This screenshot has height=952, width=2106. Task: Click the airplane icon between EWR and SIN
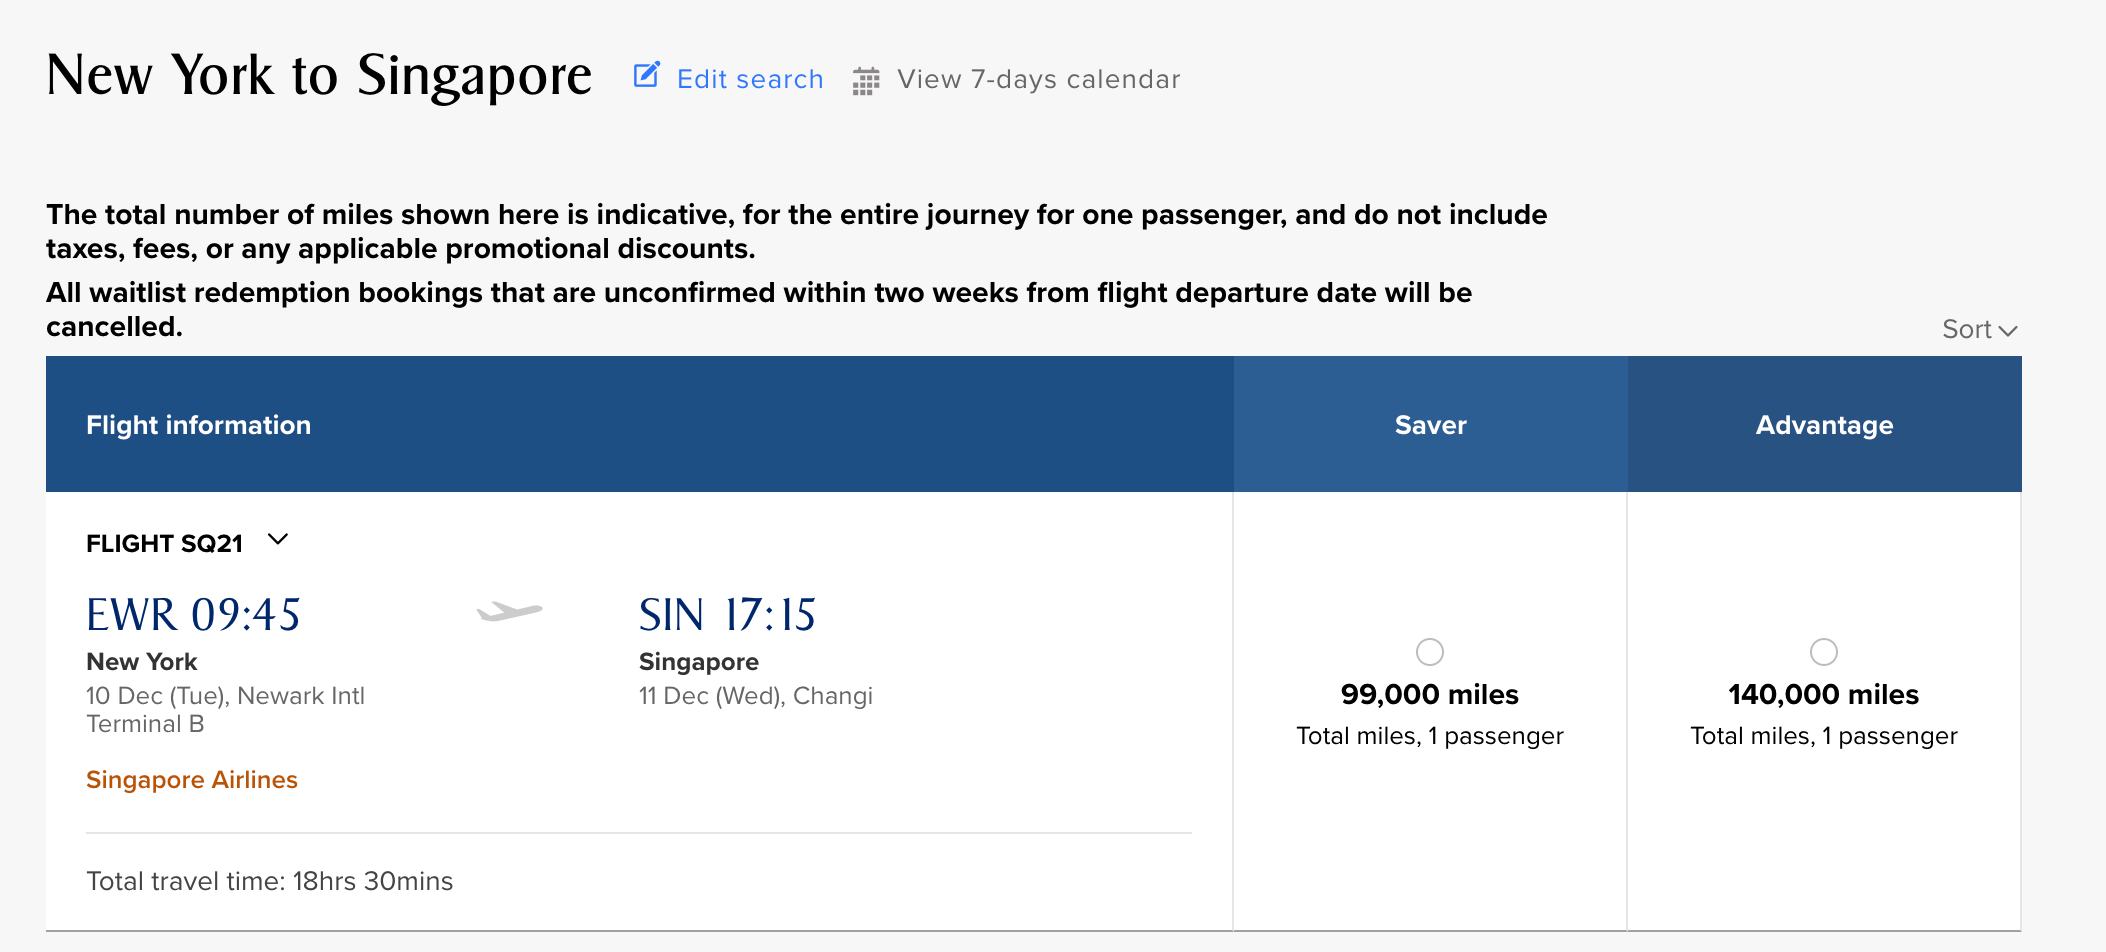click(x=509, y=611)
